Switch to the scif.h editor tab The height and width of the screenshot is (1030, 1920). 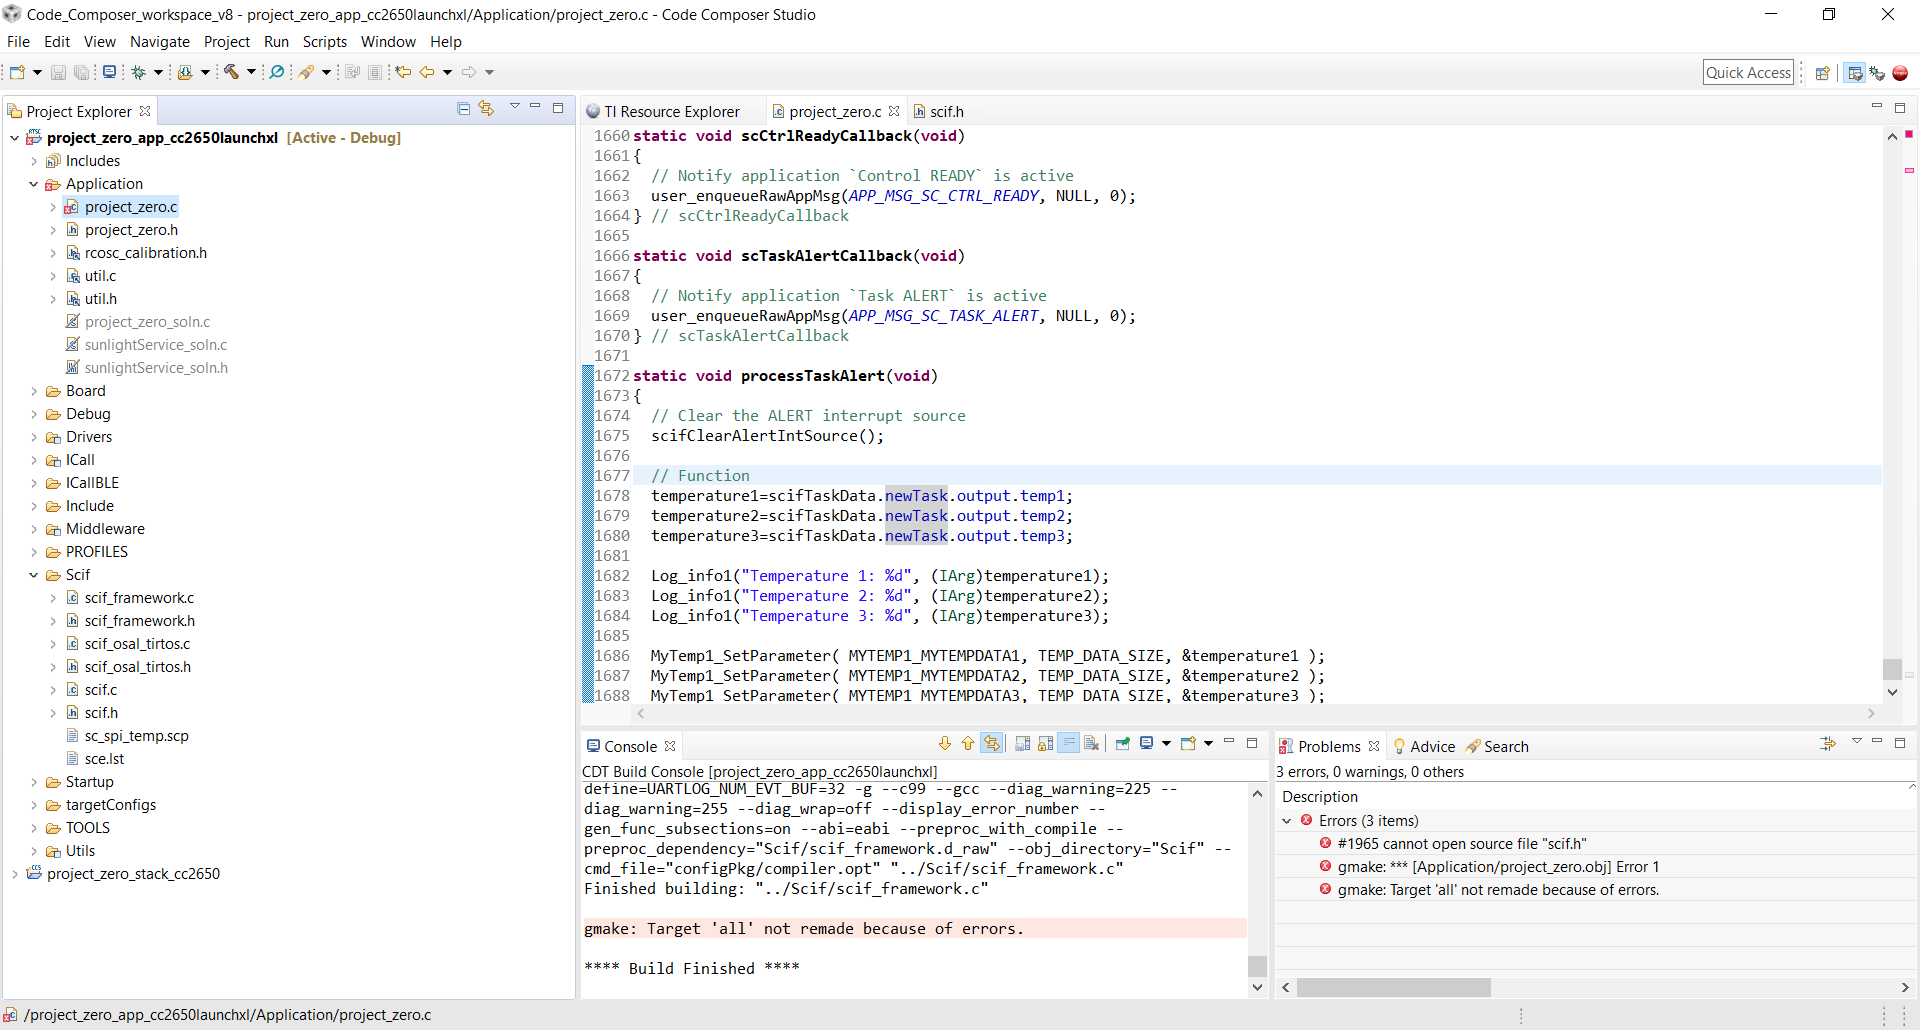[938, 112]
